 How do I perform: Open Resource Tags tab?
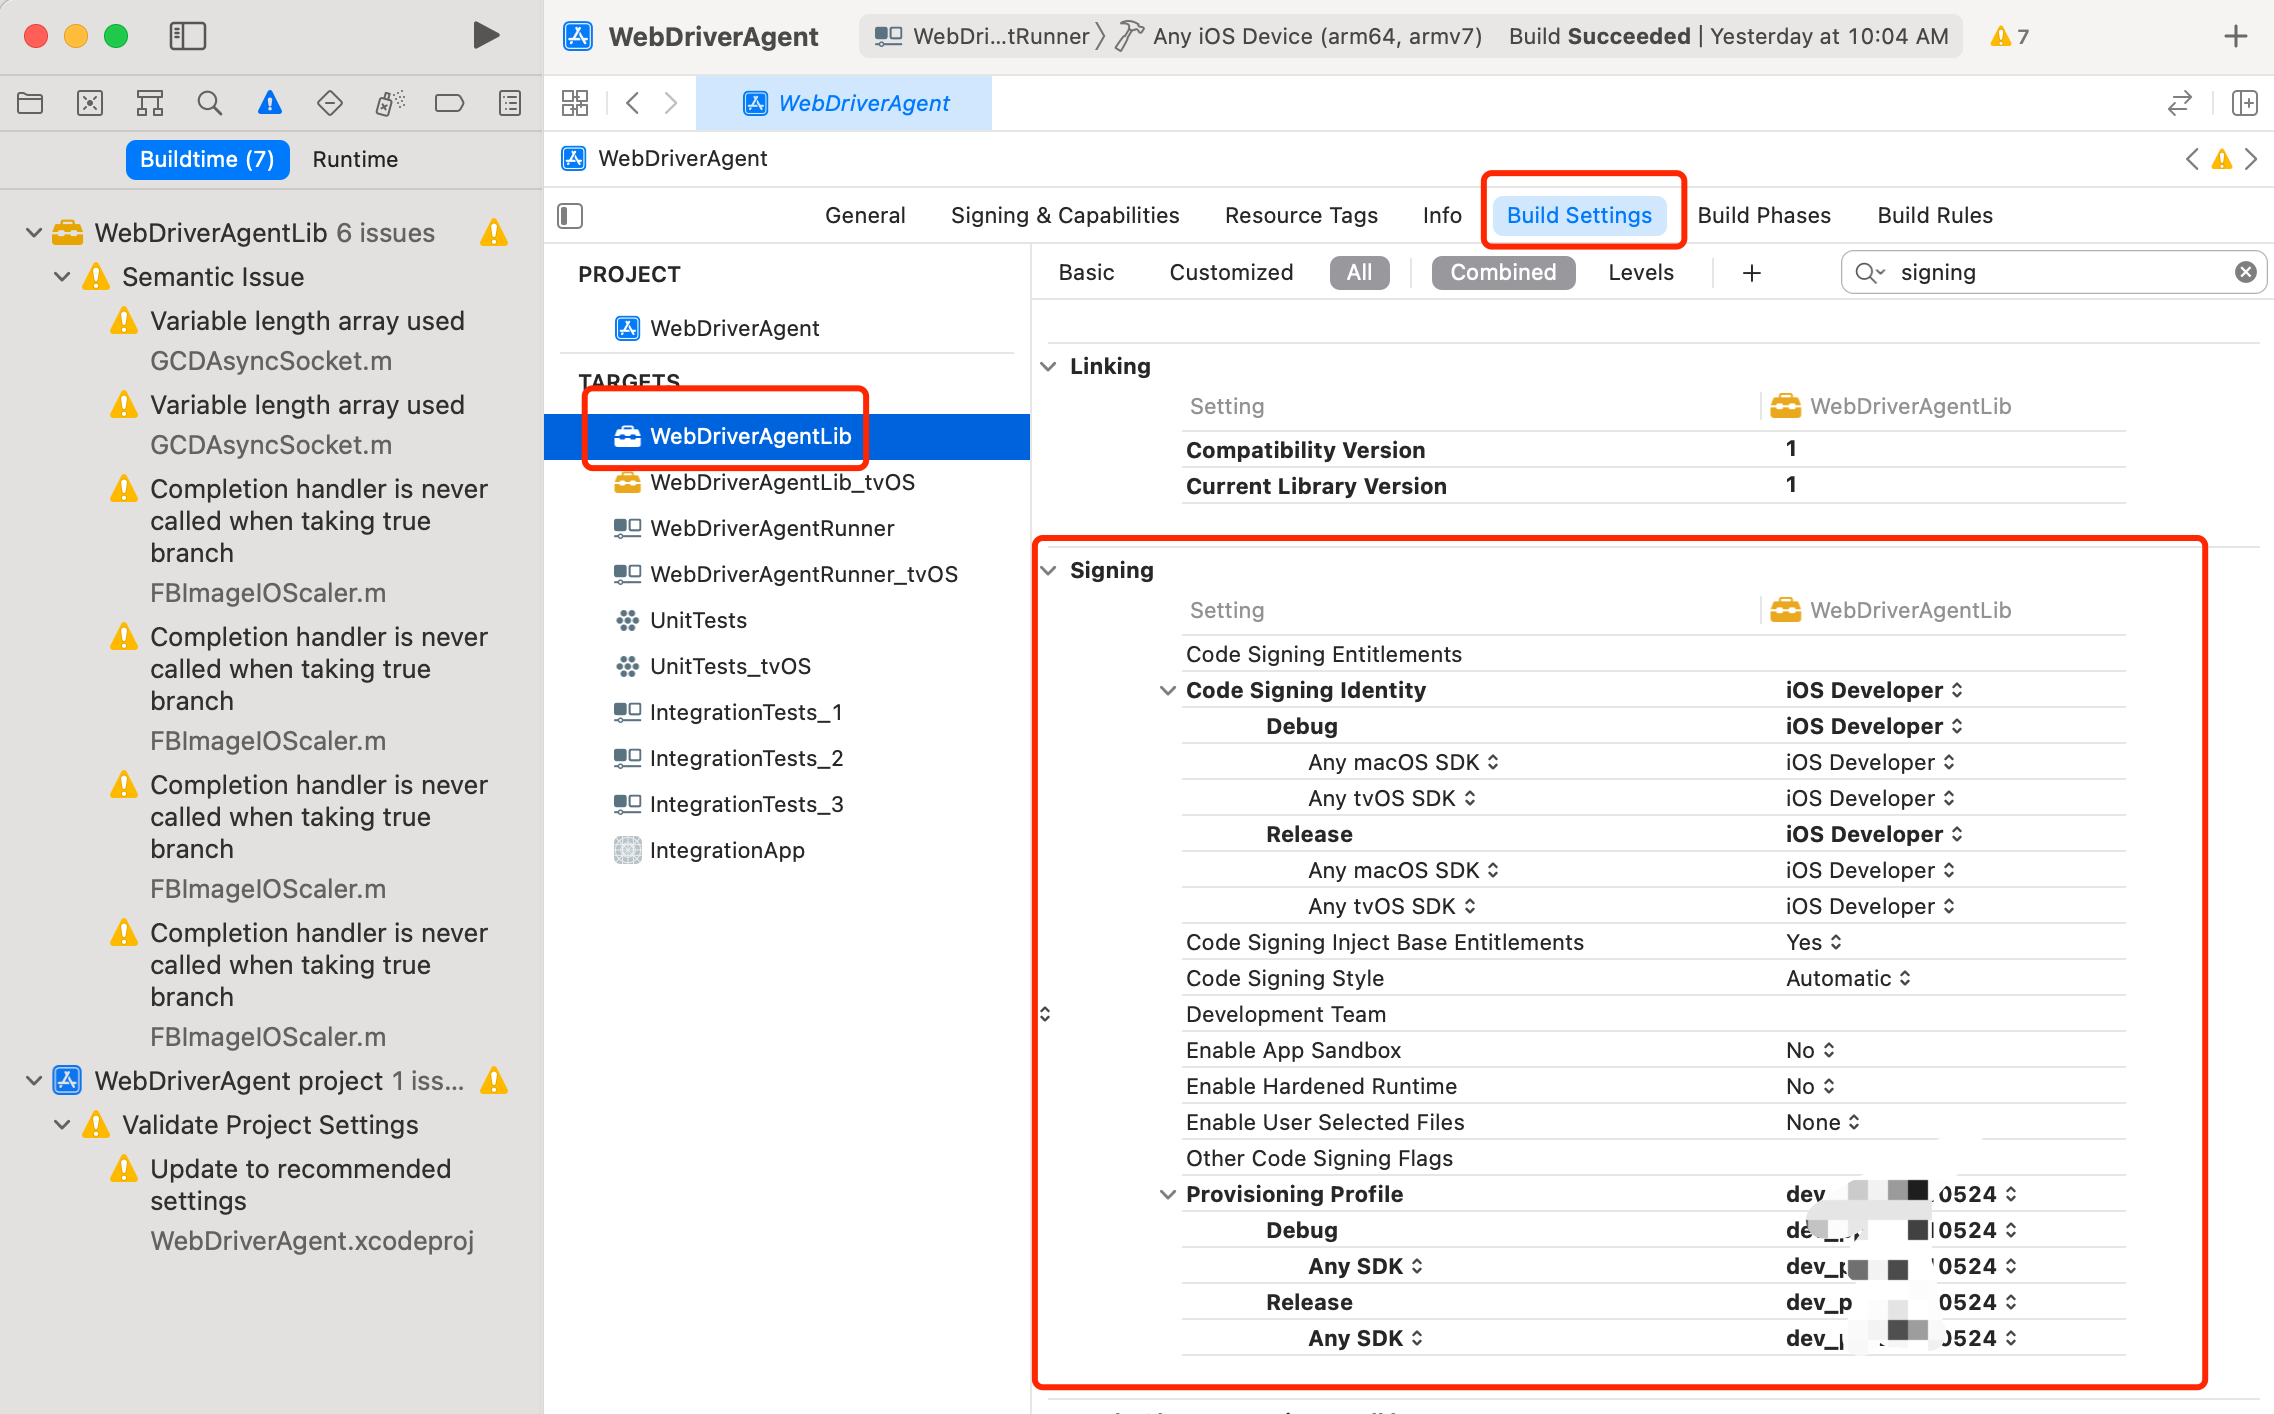[x=1301, y=215]
